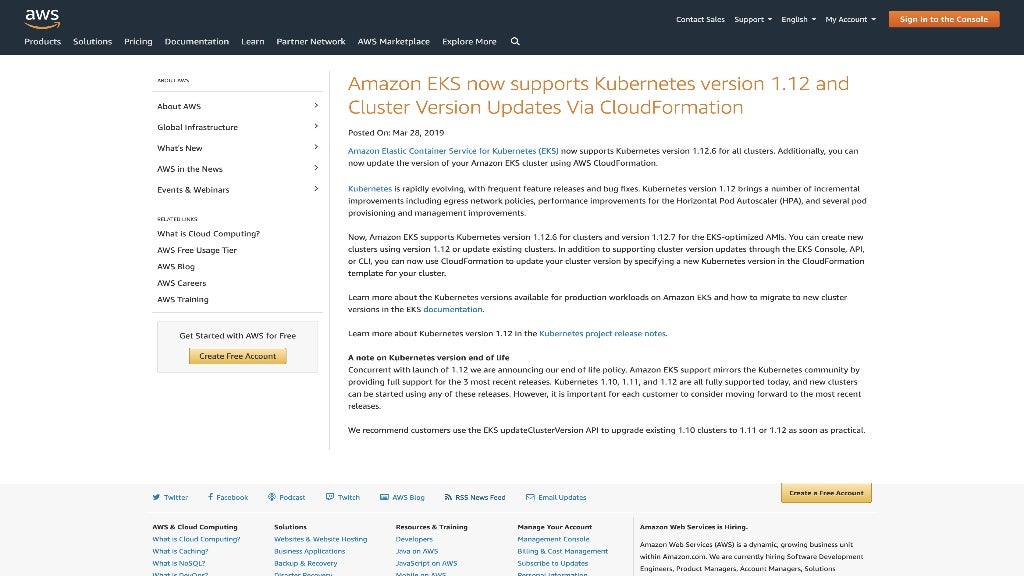Open Subscribe to Updates link
Image resolution: width=1024 pixels, height=576 pixels.
tap(552, 563)
